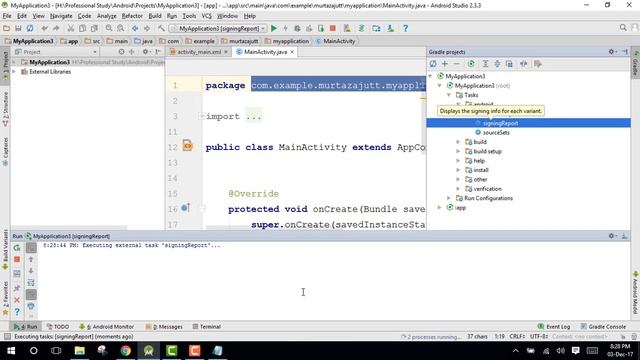This screenshot has width=640, height=360.
Task: Click the green Run app button
Action: click(x=274, y=28)
